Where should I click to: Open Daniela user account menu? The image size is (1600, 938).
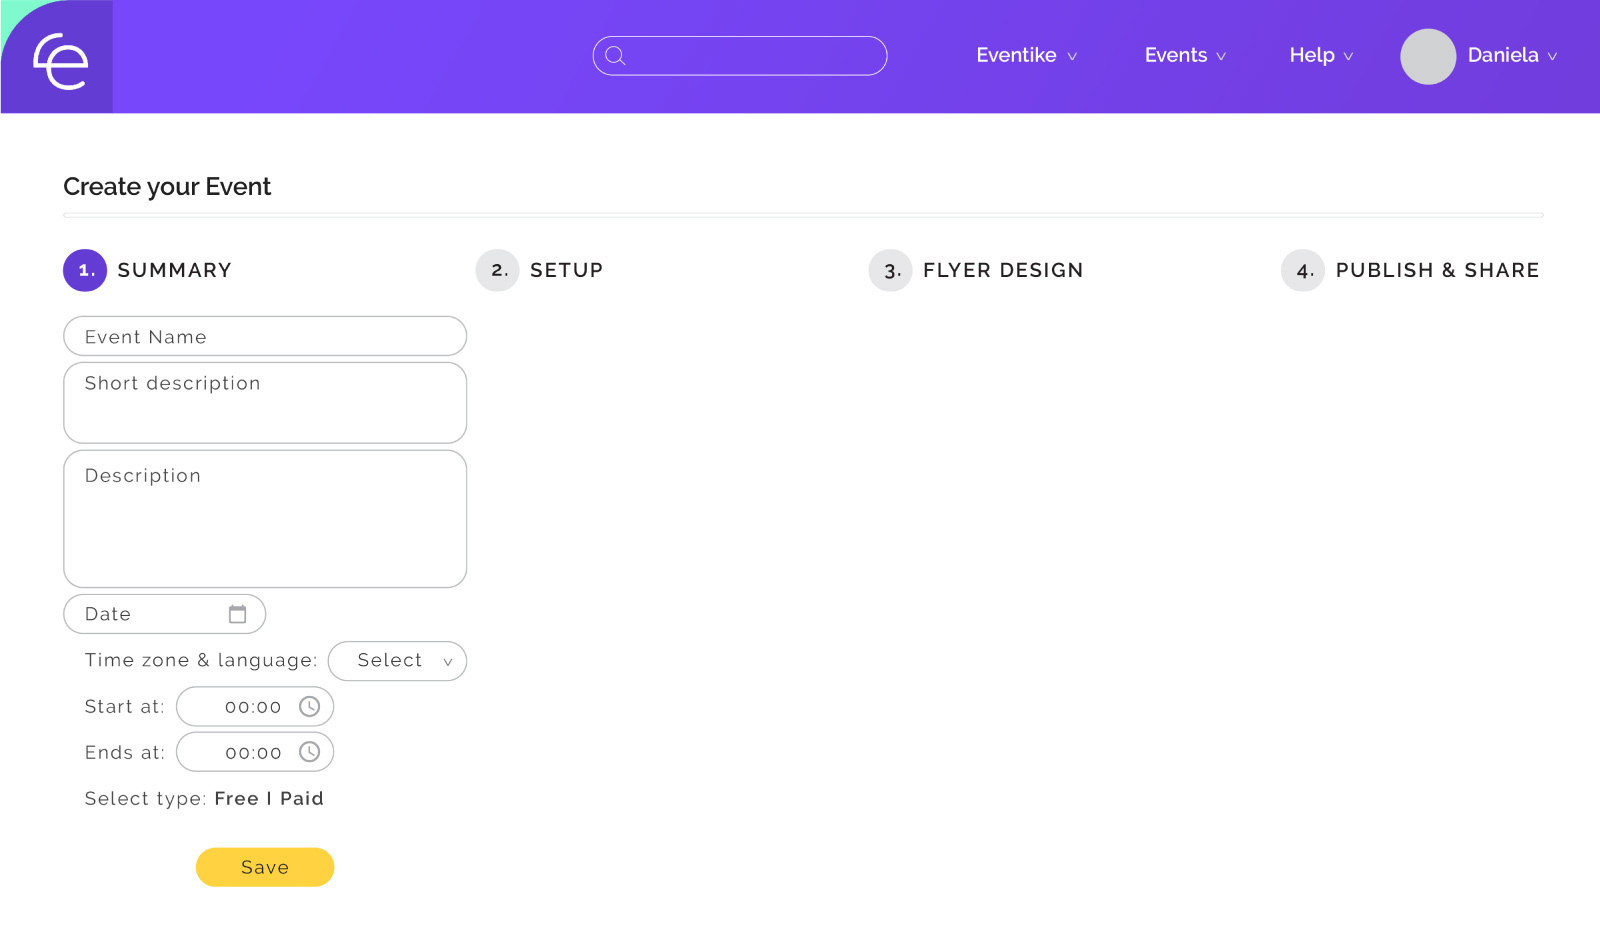point(1512,56)
